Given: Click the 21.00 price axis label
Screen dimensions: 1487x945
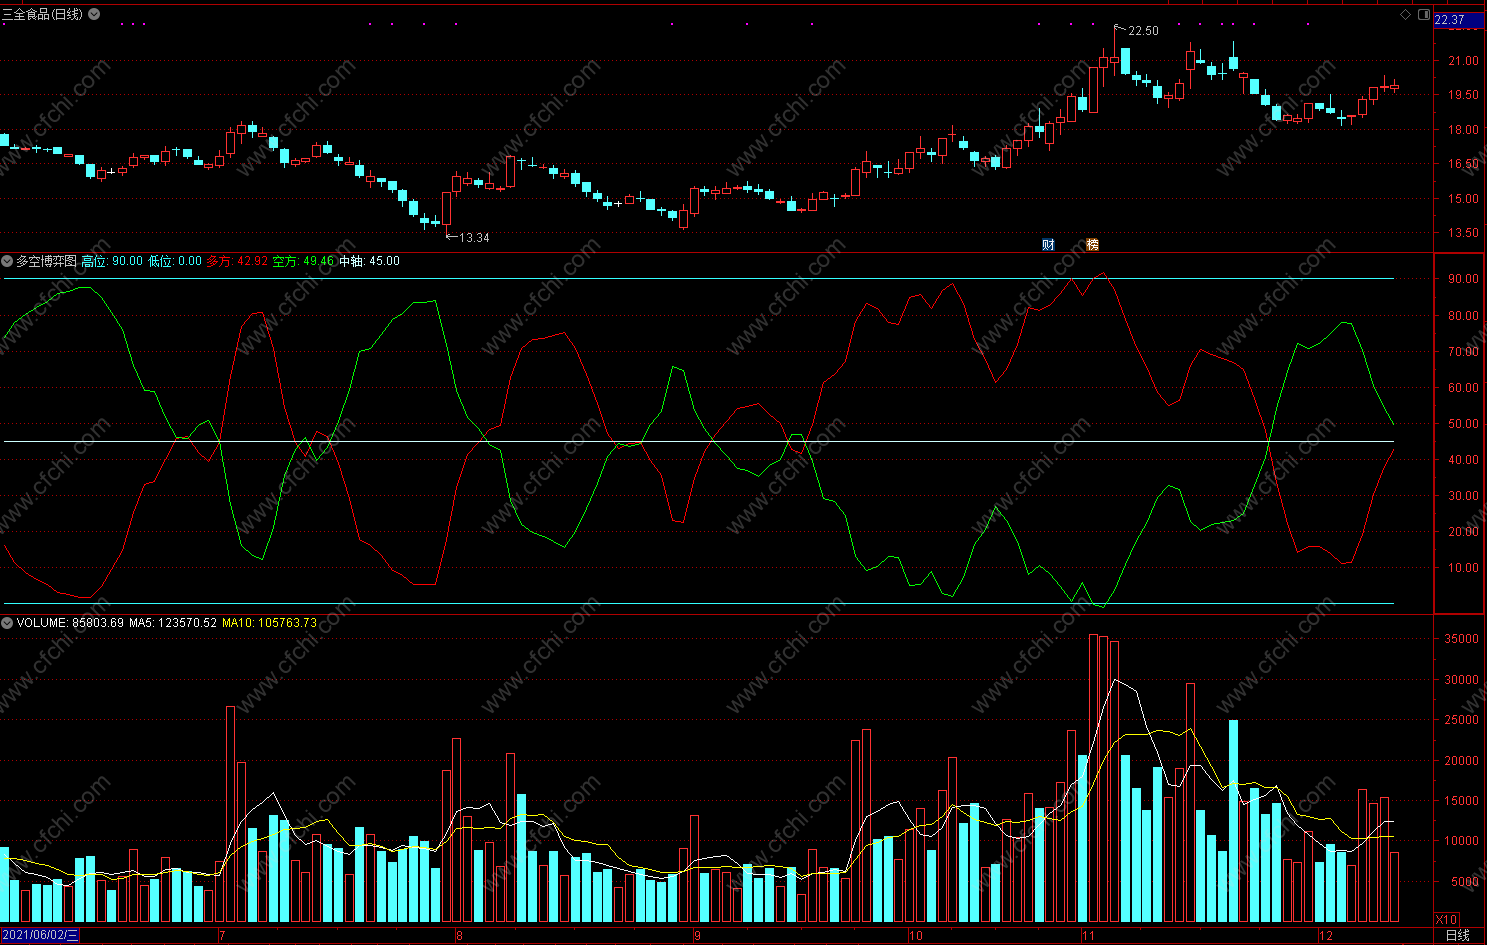Looking at the screenshot, I should click(x=1463, y=61).
